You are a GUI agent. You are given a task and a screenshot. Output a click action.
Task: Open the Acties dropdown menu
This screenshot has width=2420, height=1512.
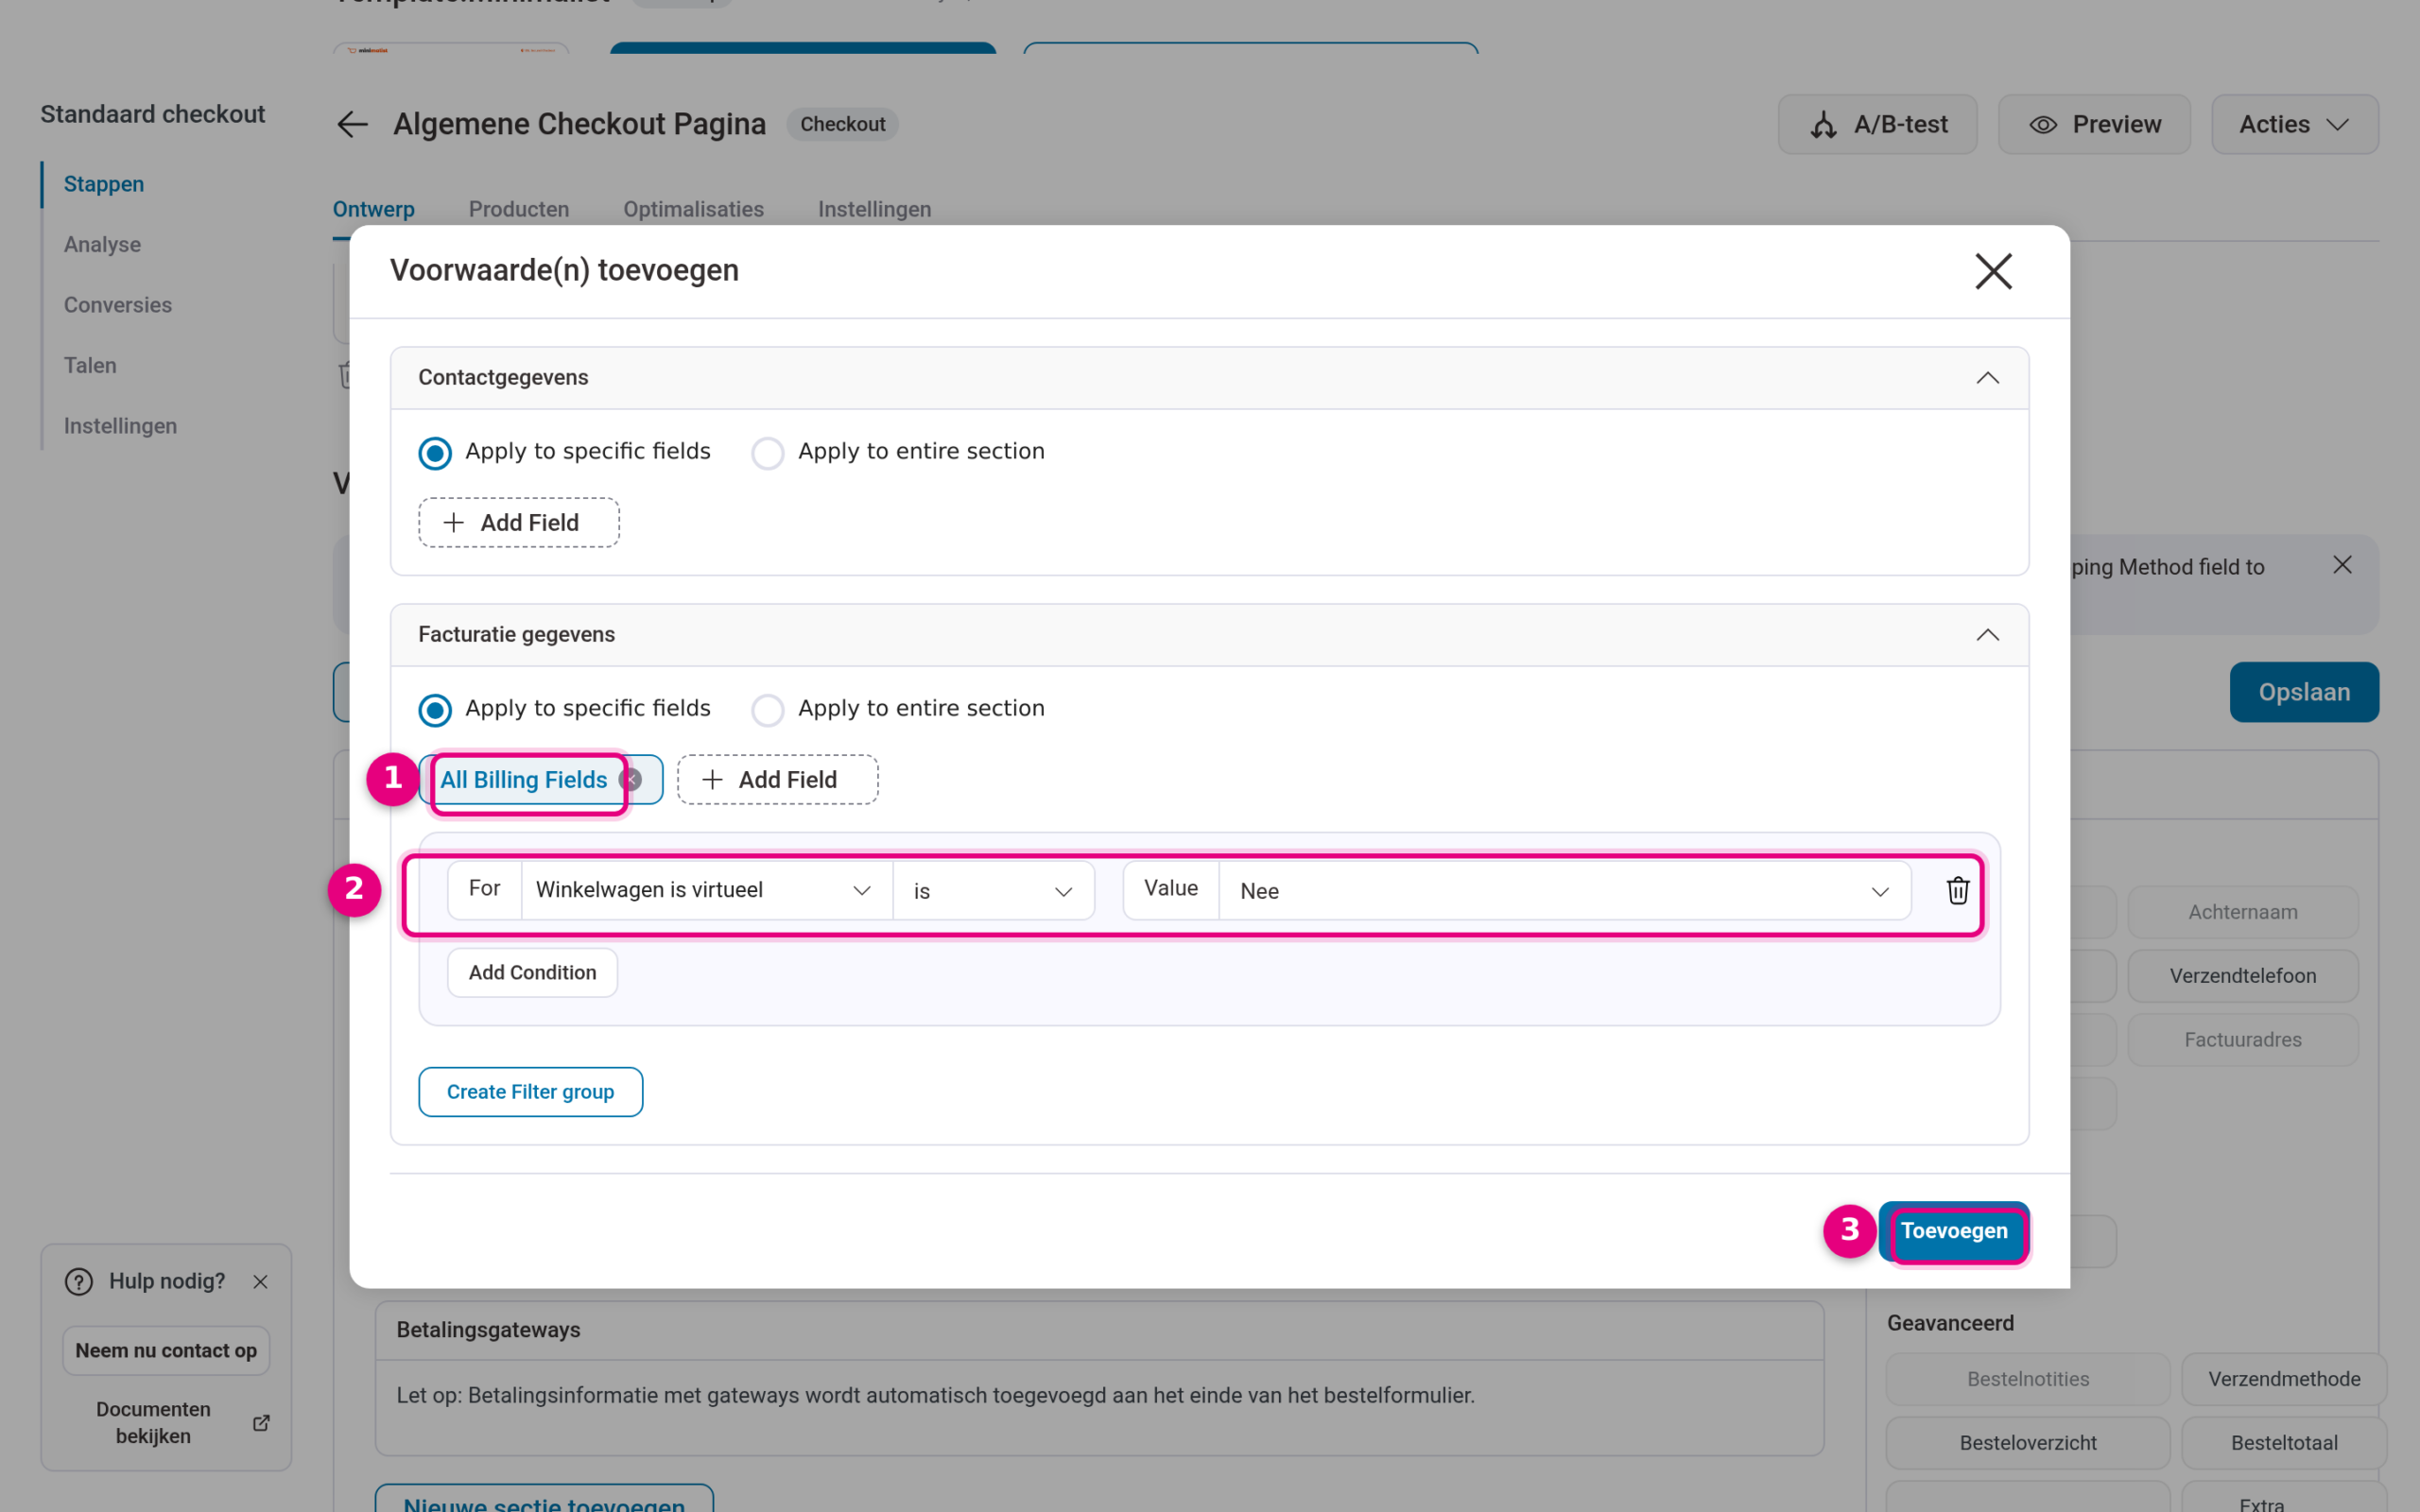click(2294, 124)
